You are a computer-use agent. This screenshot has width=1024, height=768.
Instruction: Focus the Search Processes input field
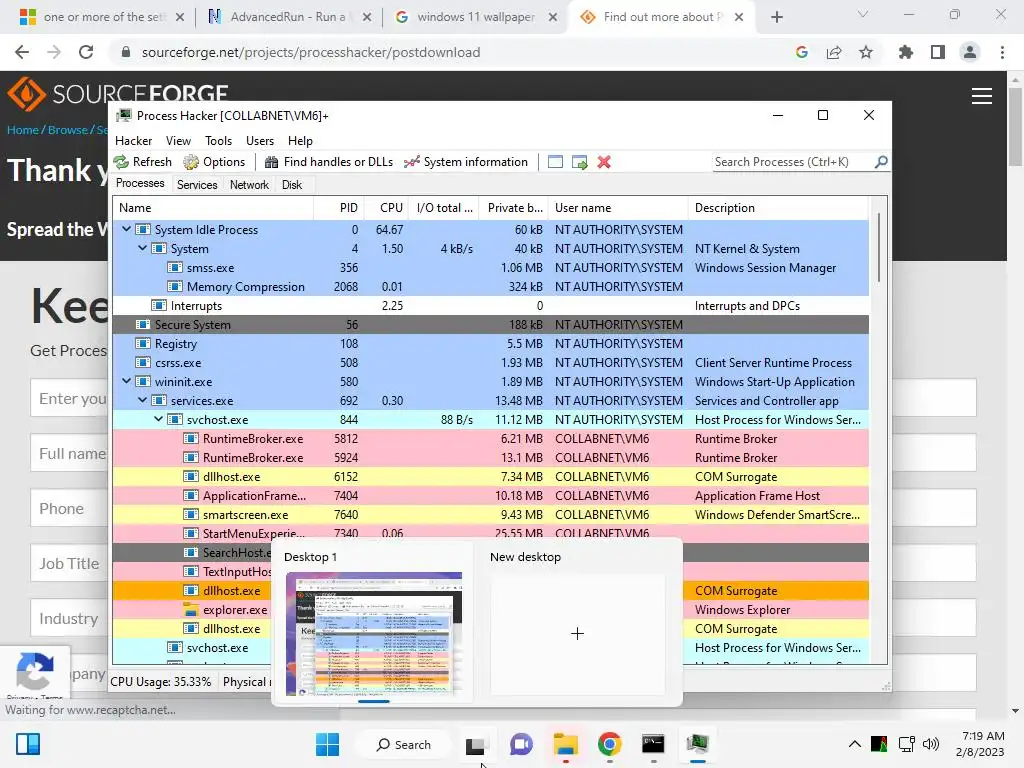(x=793, y=162)
